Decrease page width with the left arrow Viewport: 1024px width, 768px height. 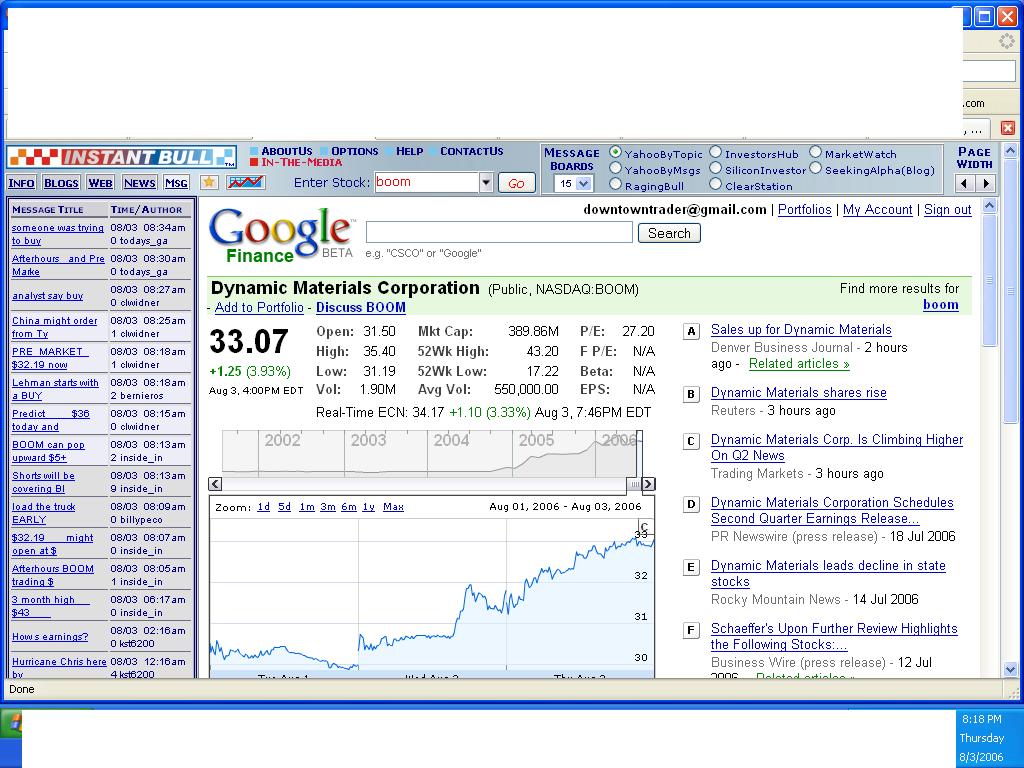tap(964, 184)
